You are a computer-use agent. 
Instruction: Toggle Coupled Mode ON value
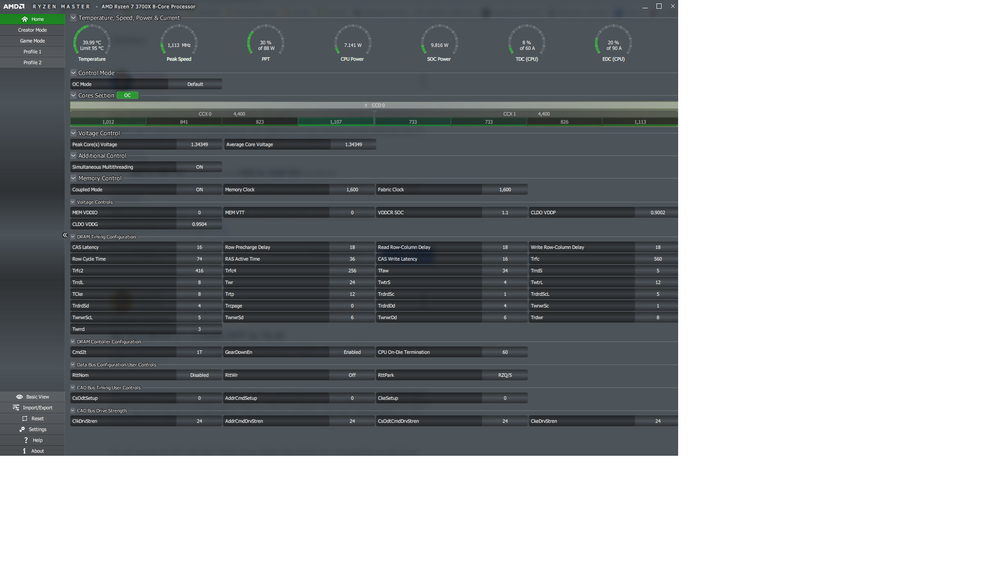coord(199,189)
